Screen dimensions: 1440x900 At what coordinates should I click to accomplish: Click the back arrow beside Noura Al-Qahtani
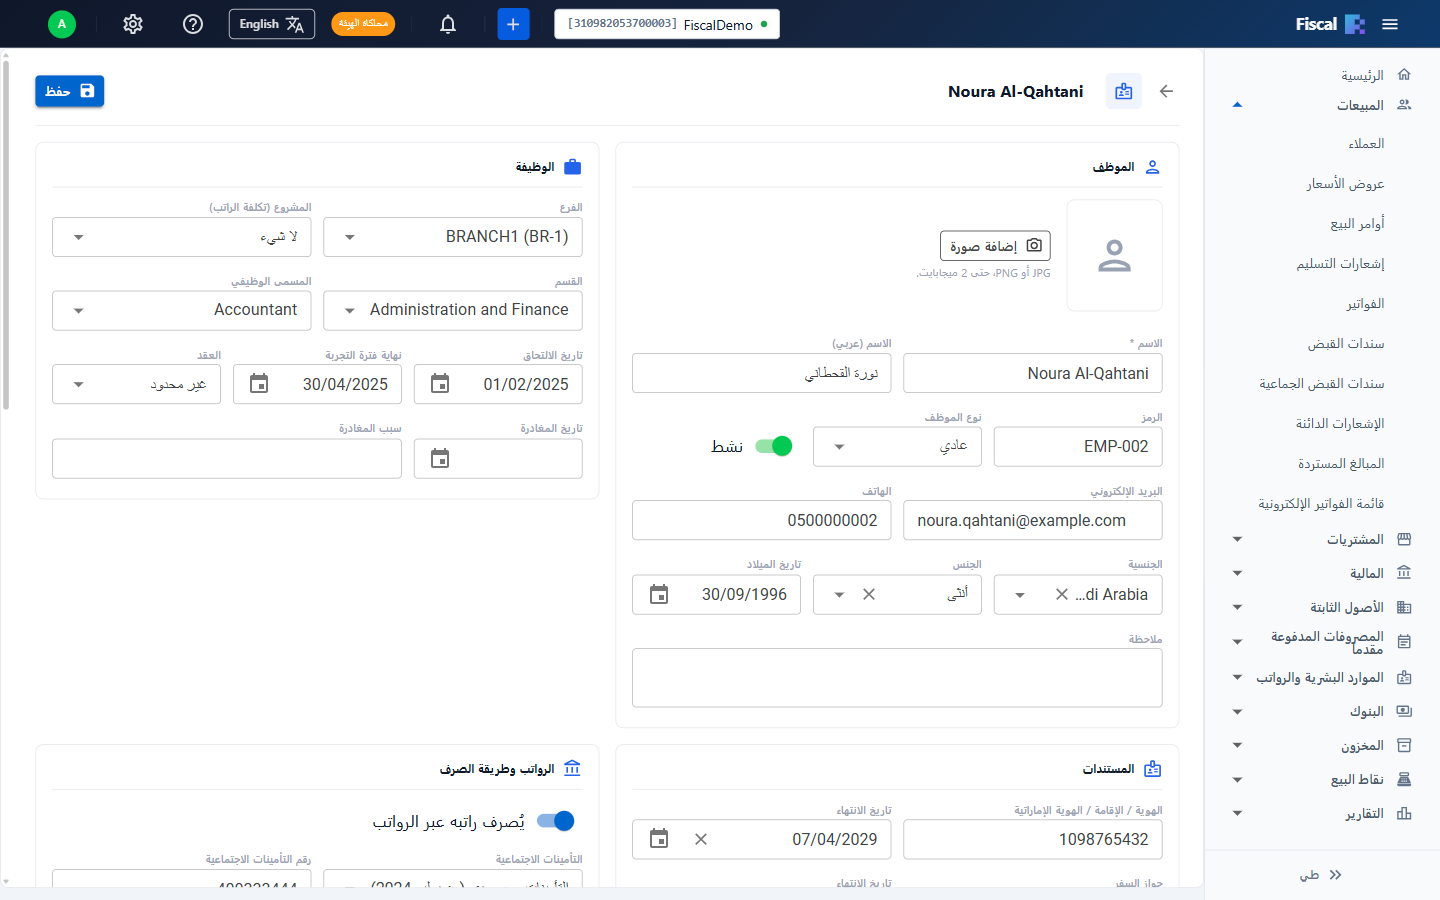pyautogui.click(x=1166, y=91)
